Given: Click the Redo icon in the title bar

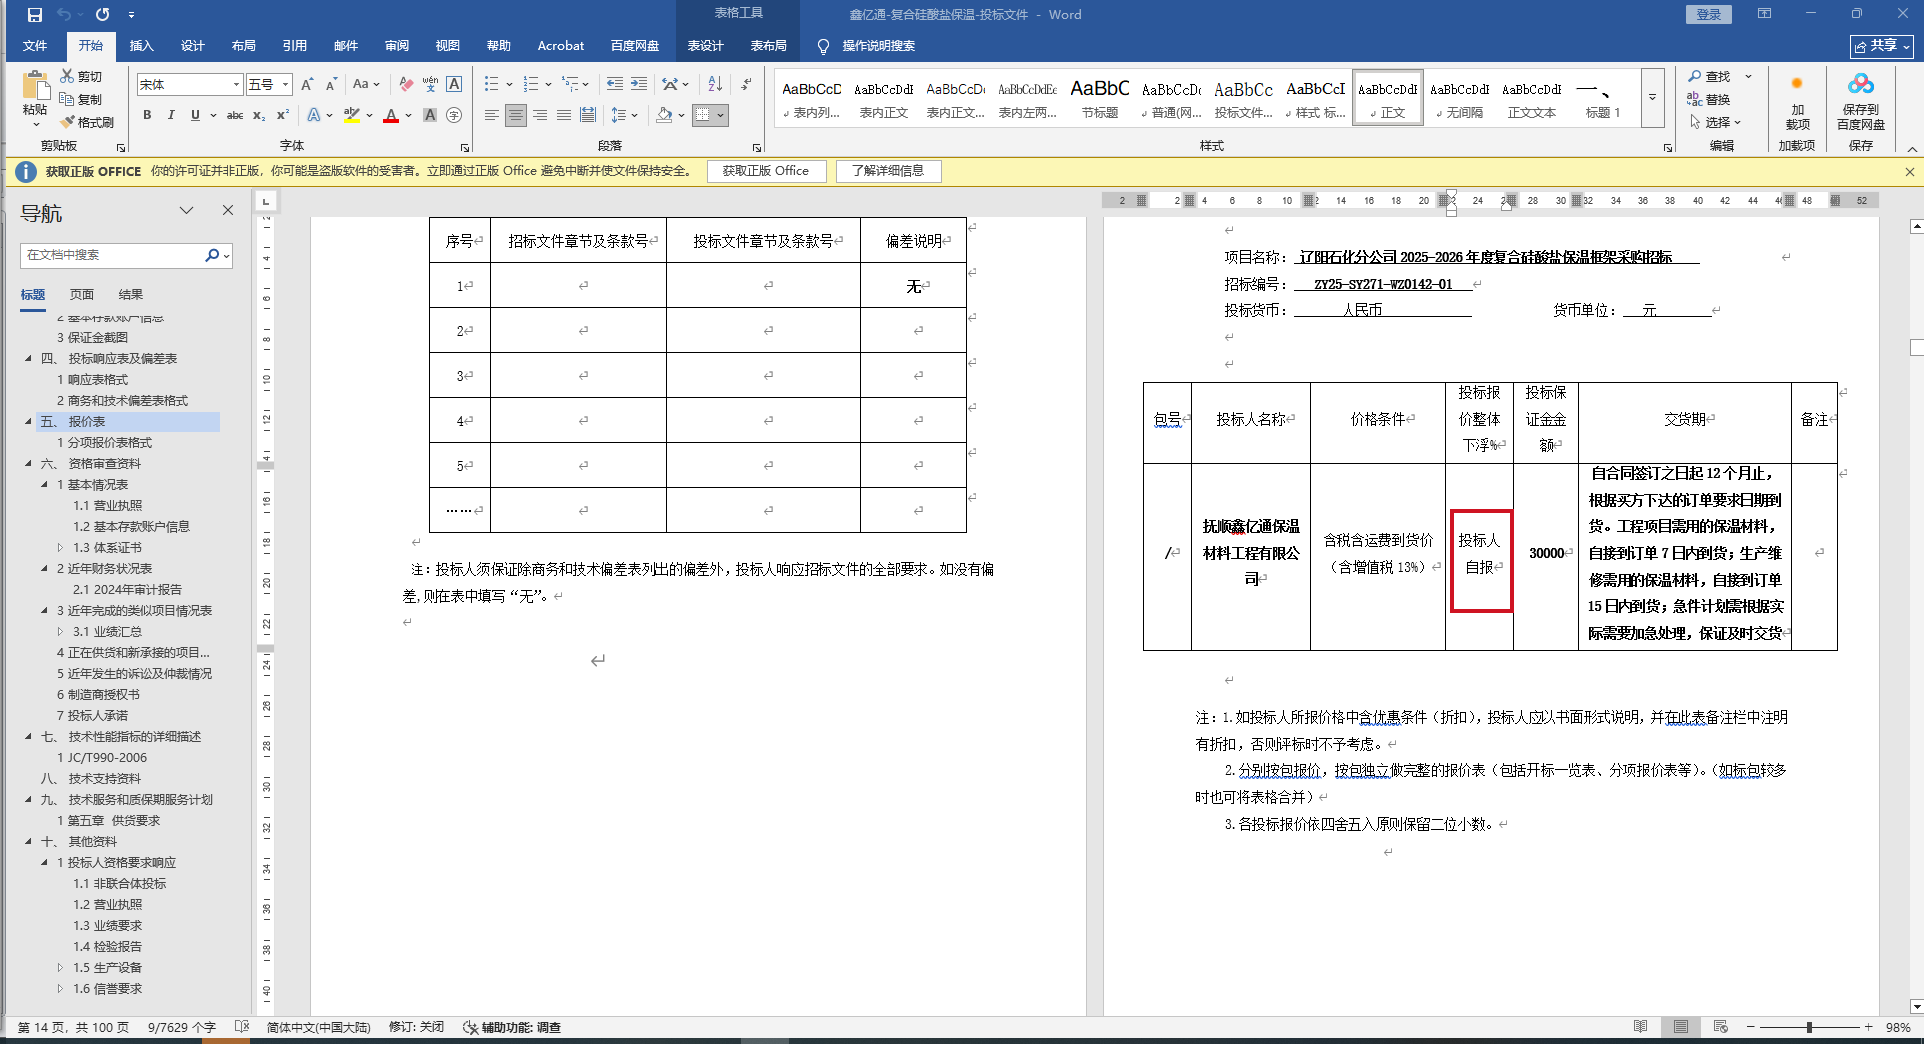Looking at the screenshot, I should pyautogui.click(x=102, y=15).
